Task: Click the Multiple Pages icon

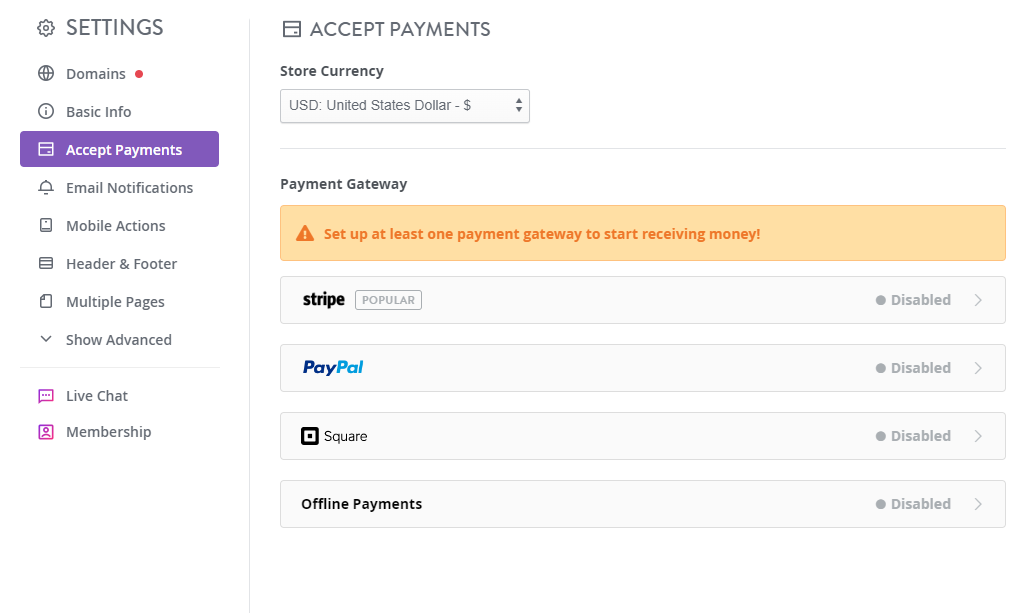Action: coord(45,302)
